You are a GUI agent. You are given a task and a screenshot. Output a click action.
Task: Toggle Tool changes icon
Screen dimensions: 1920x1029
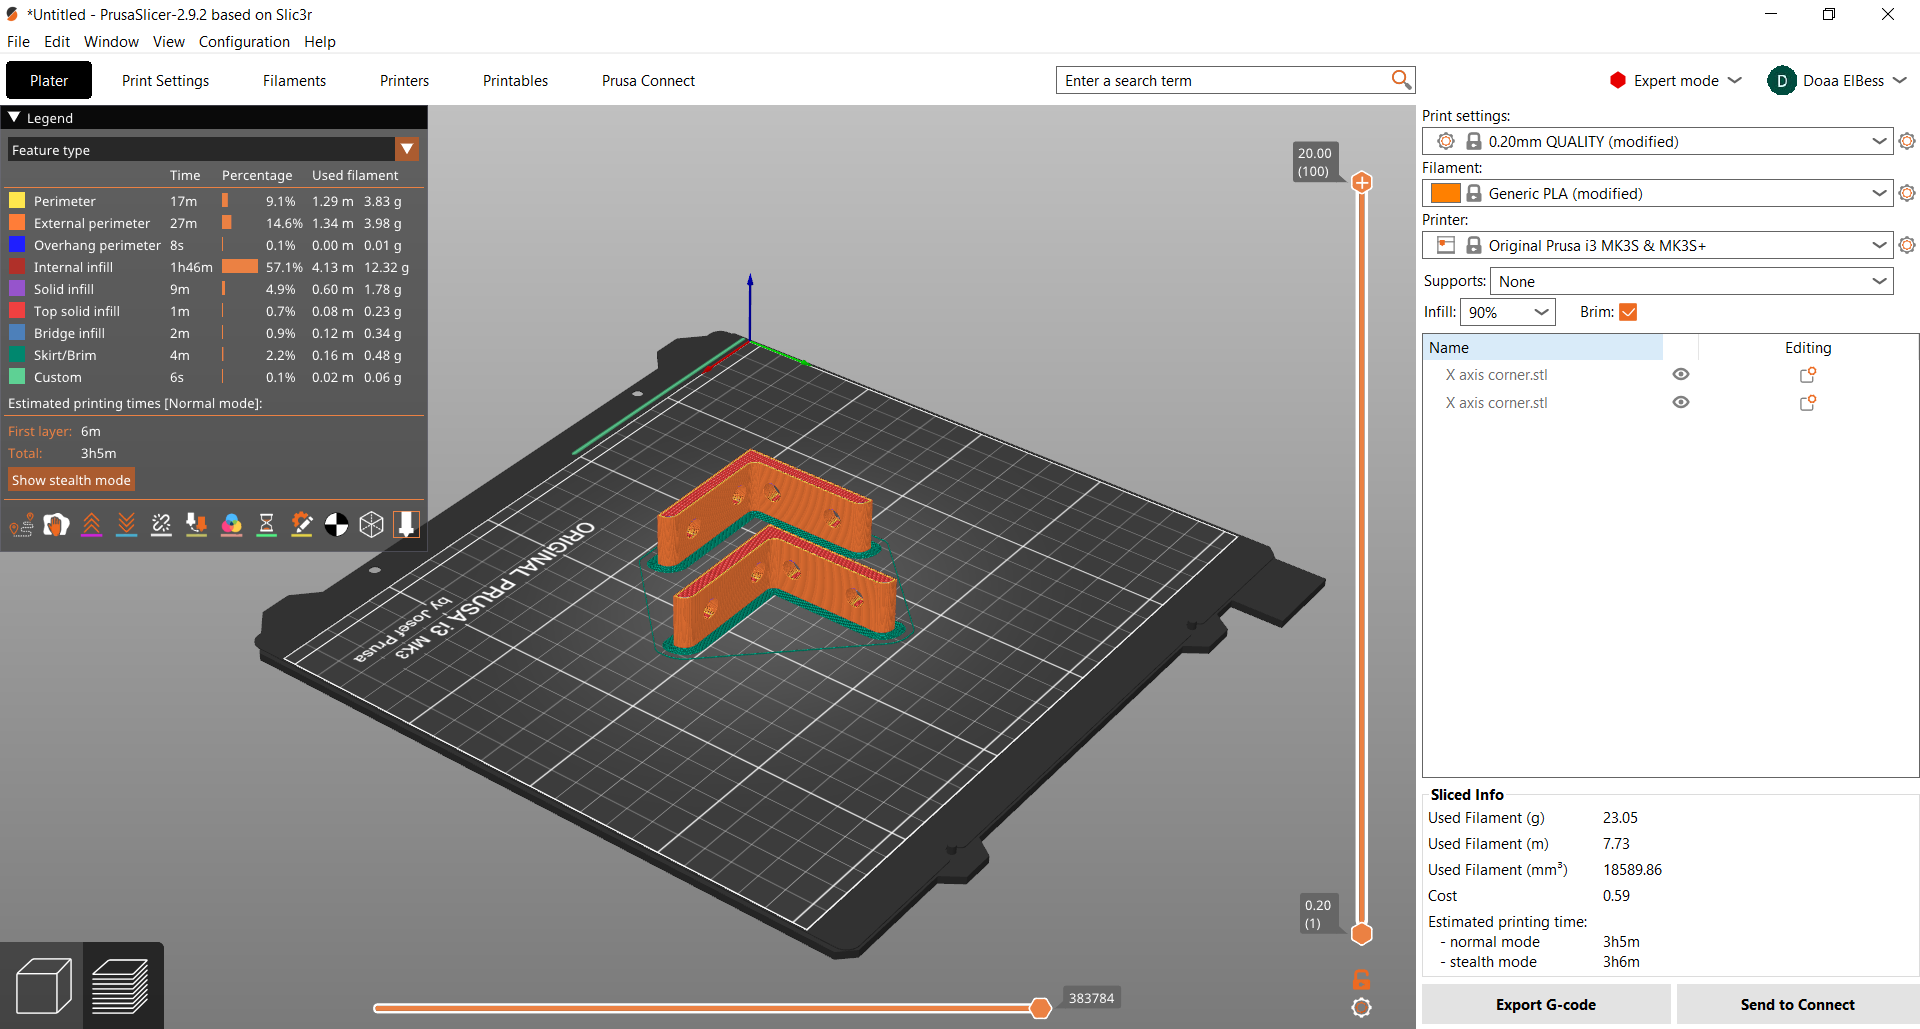pos(197,524)
